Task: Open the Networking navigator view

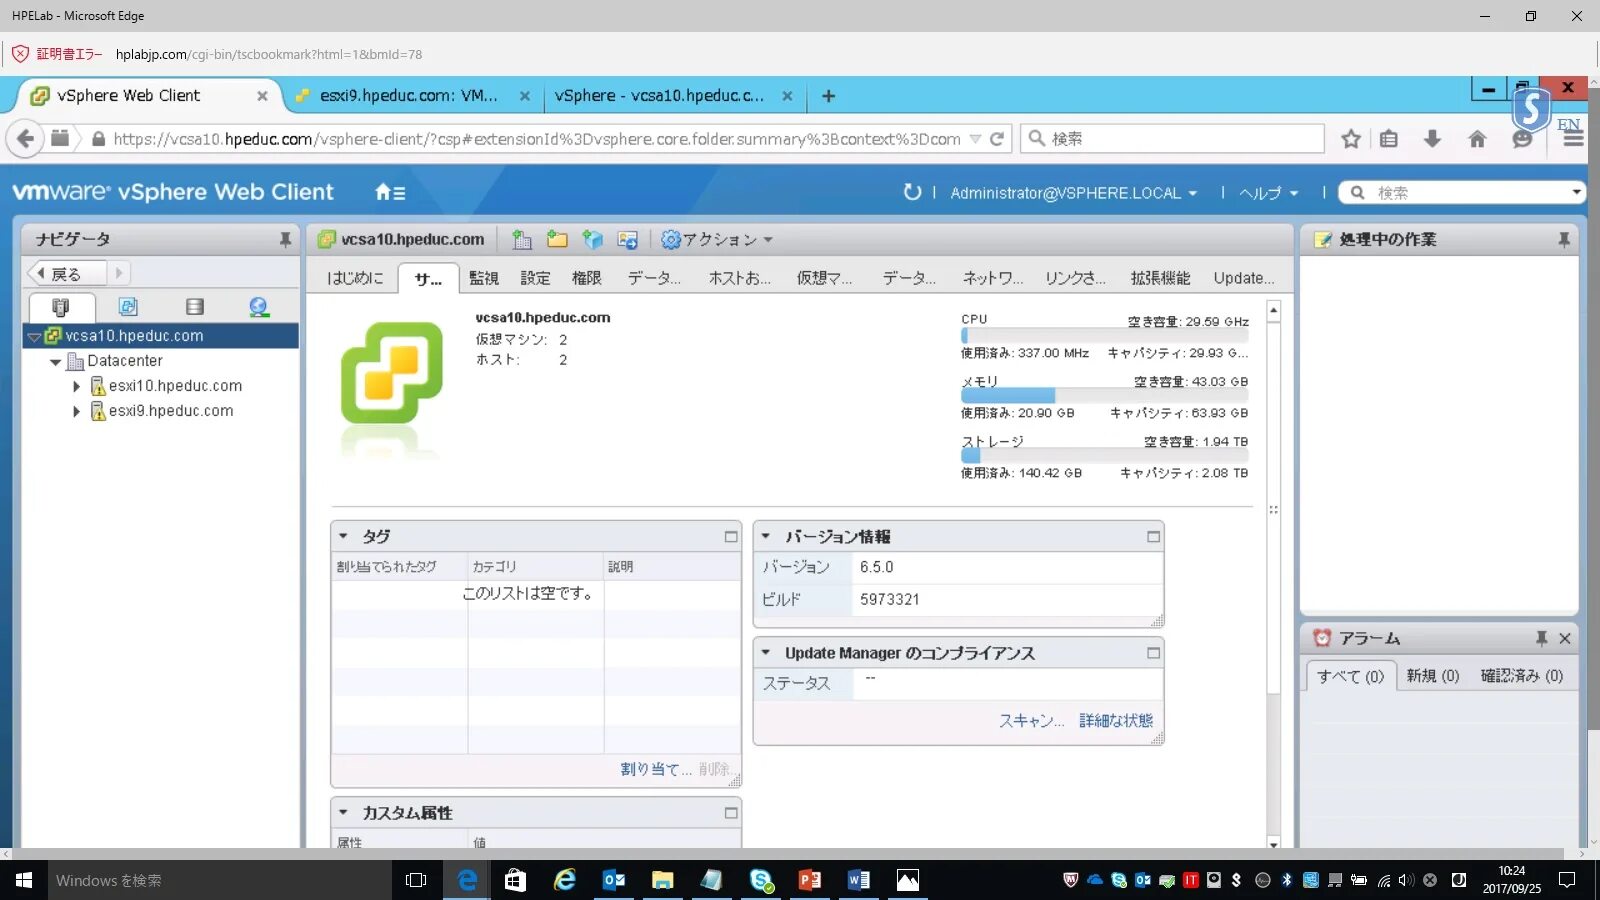Action: coord(259,307)
